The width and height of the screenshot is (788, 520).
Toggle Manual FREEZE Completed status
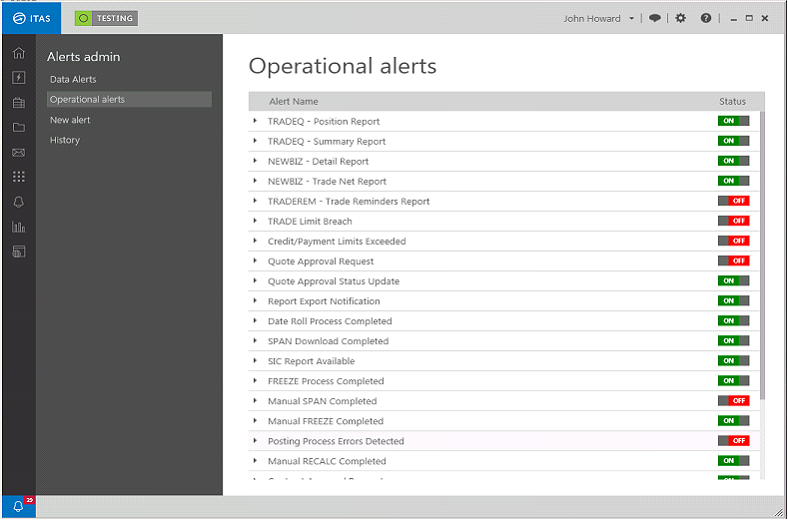pos(733,421)
